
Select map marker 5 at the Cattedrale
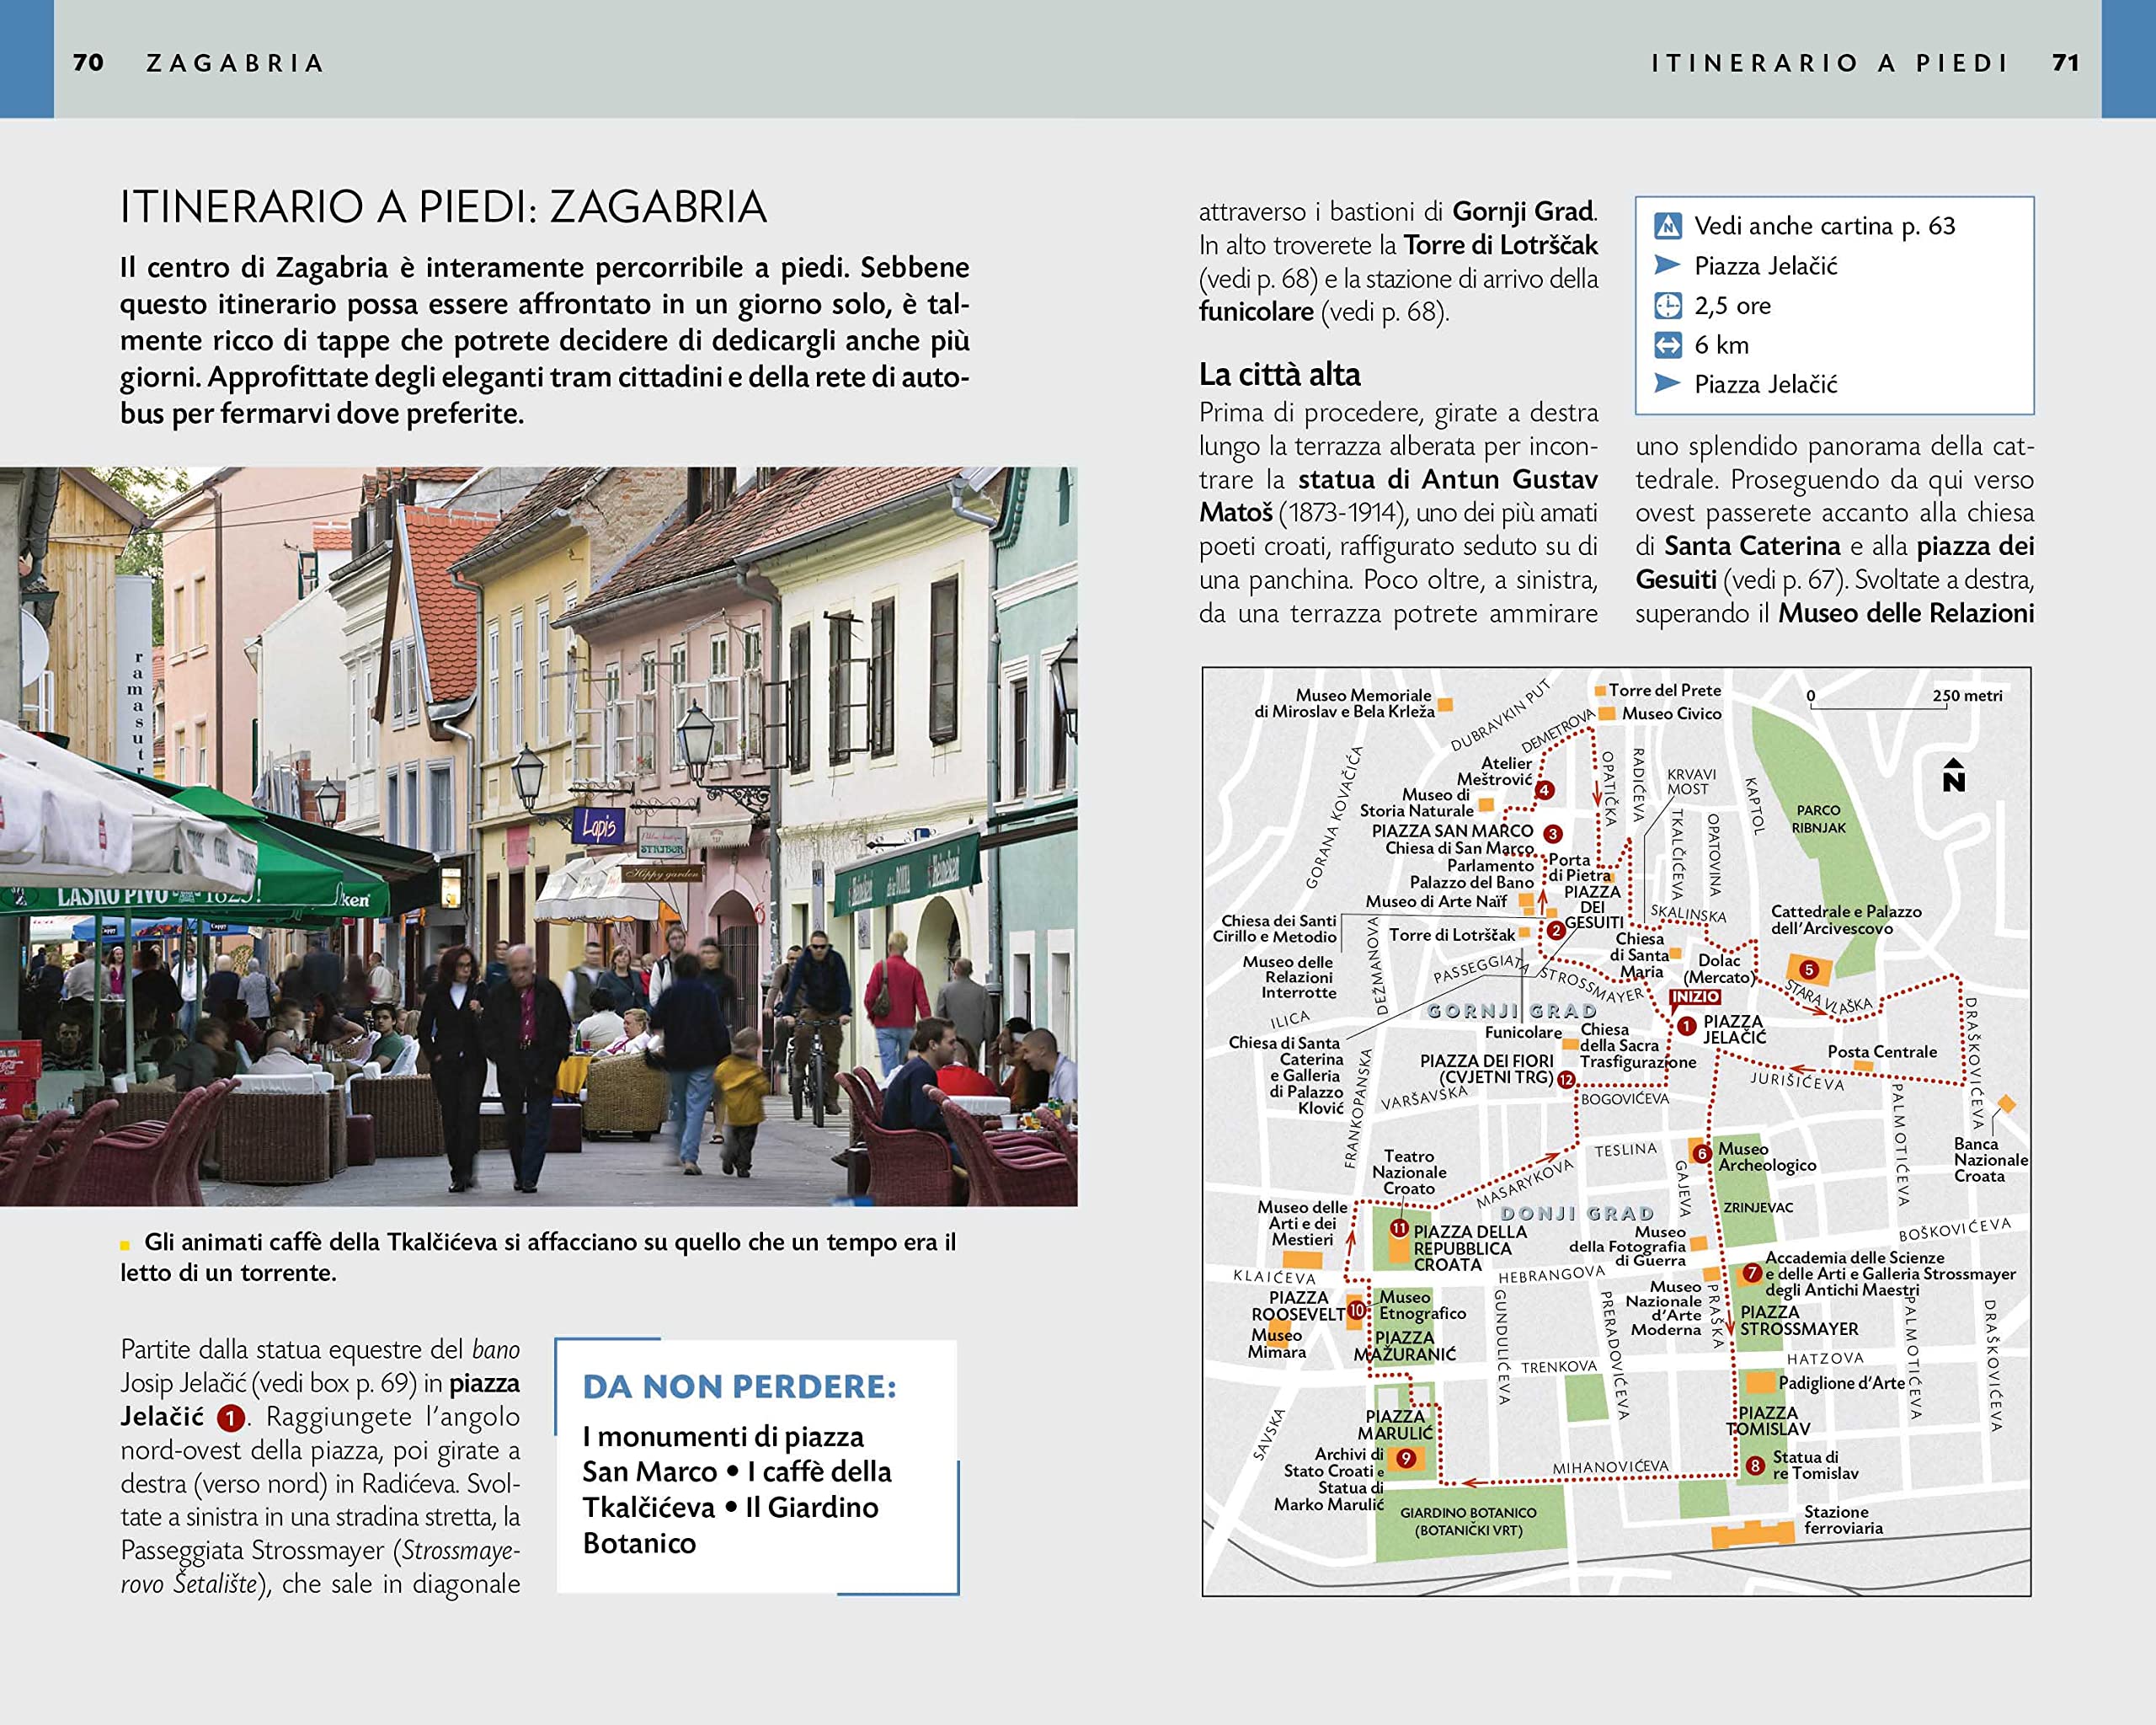pyautogui.click(x=1808, y=969)
